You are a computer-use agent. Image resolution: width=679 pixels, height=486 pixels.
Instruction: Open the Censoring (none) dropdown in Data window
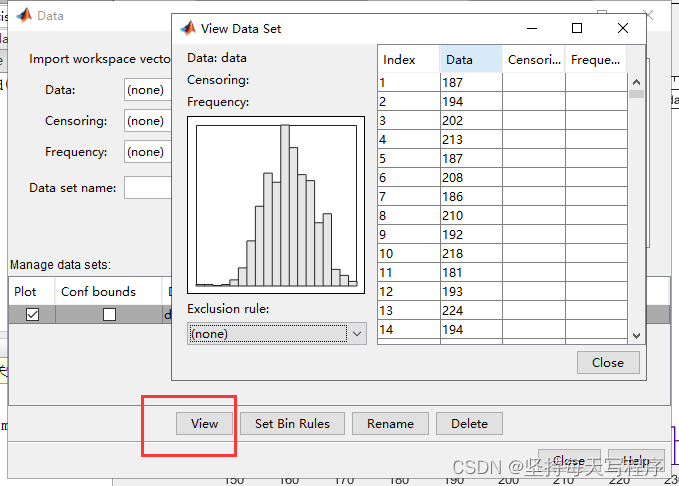[148, 121]
